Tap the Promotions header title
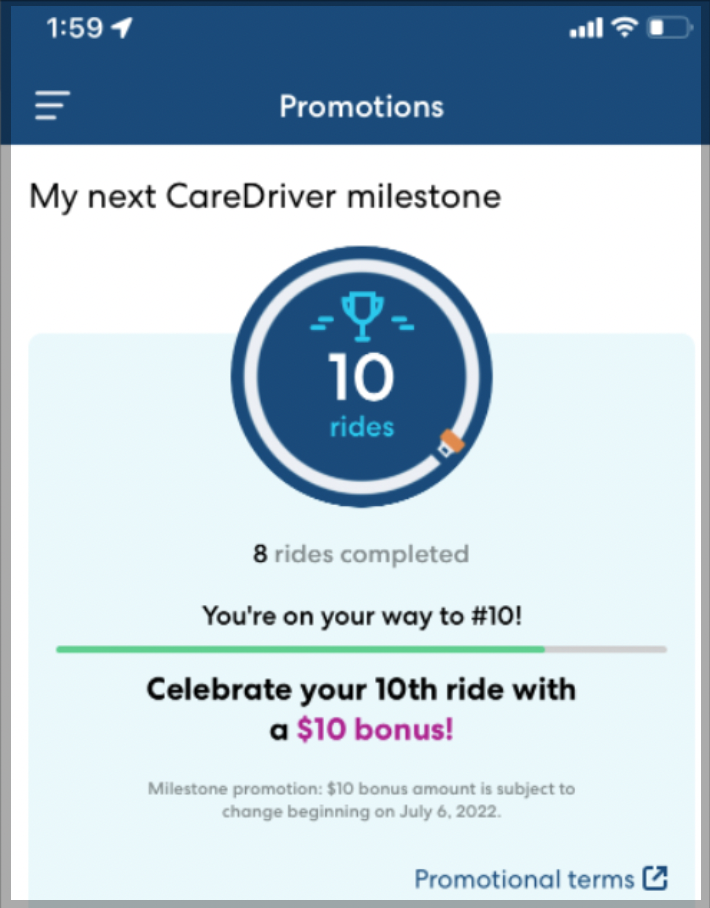Screen dimensions: 710x908 coord(361,106)
